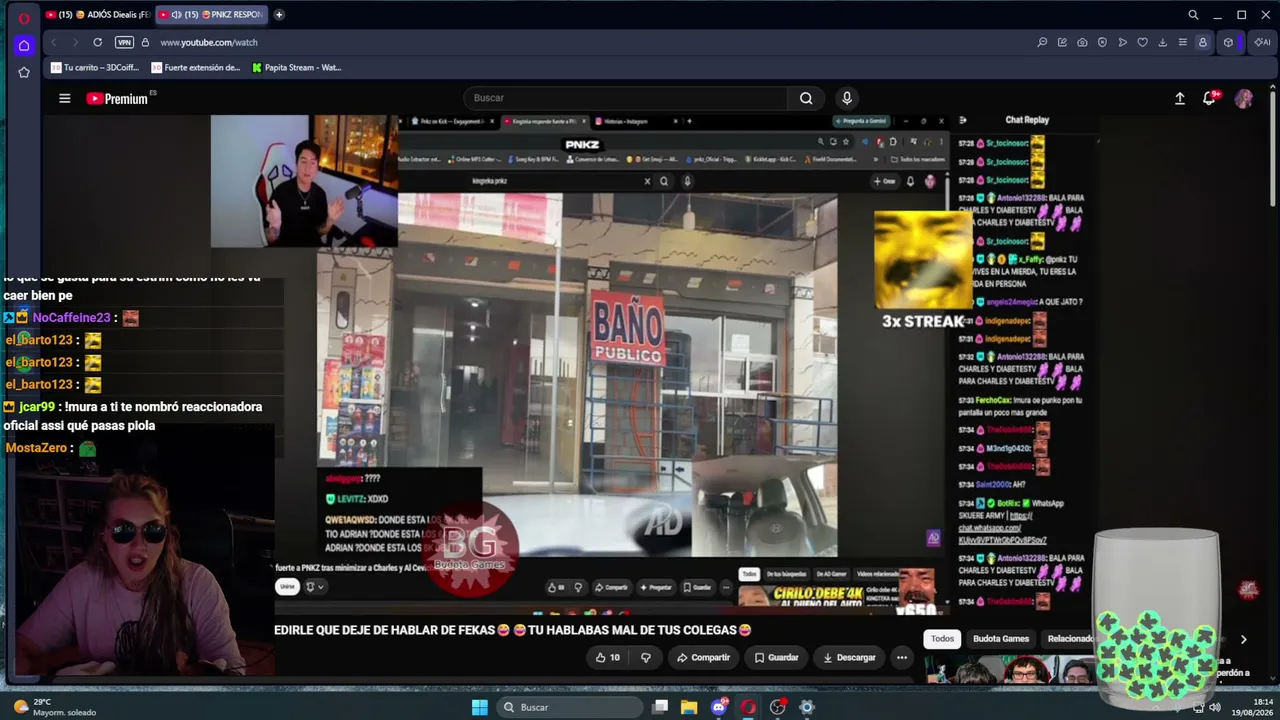Open the Opera AI assistant button
This screenshot has width=1280, height=720.
click(1263, 42)
